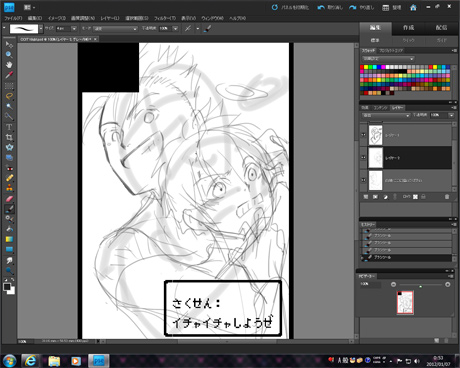Swap foreground and background colors
Image resolution: width=460 pixels, height=368 pixels.
tap(13, 280)
